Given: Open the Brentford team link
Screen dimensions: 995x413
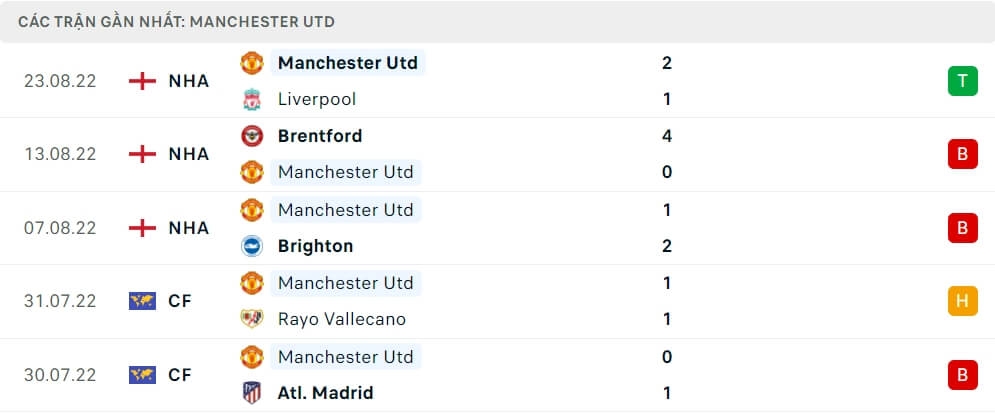Looking at the screenshot, I should (x=320, y=136).
